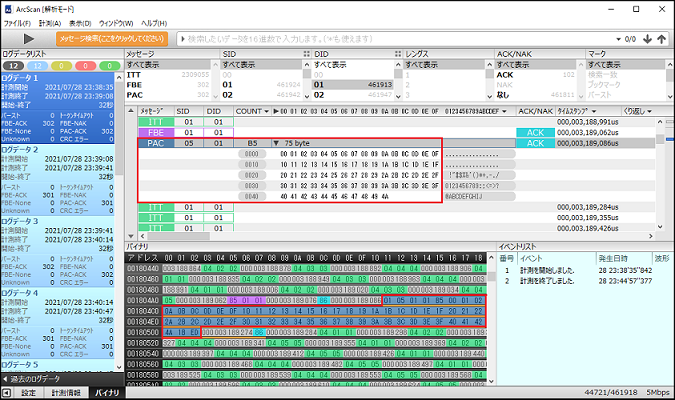Select ITT in message filter list

(168, 75)
